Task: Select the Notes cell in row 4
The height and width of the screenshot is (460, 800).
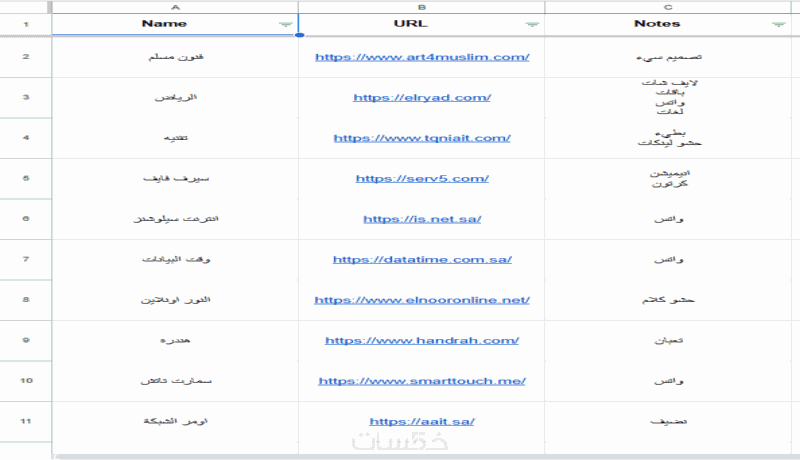Action: pos(668,138)
